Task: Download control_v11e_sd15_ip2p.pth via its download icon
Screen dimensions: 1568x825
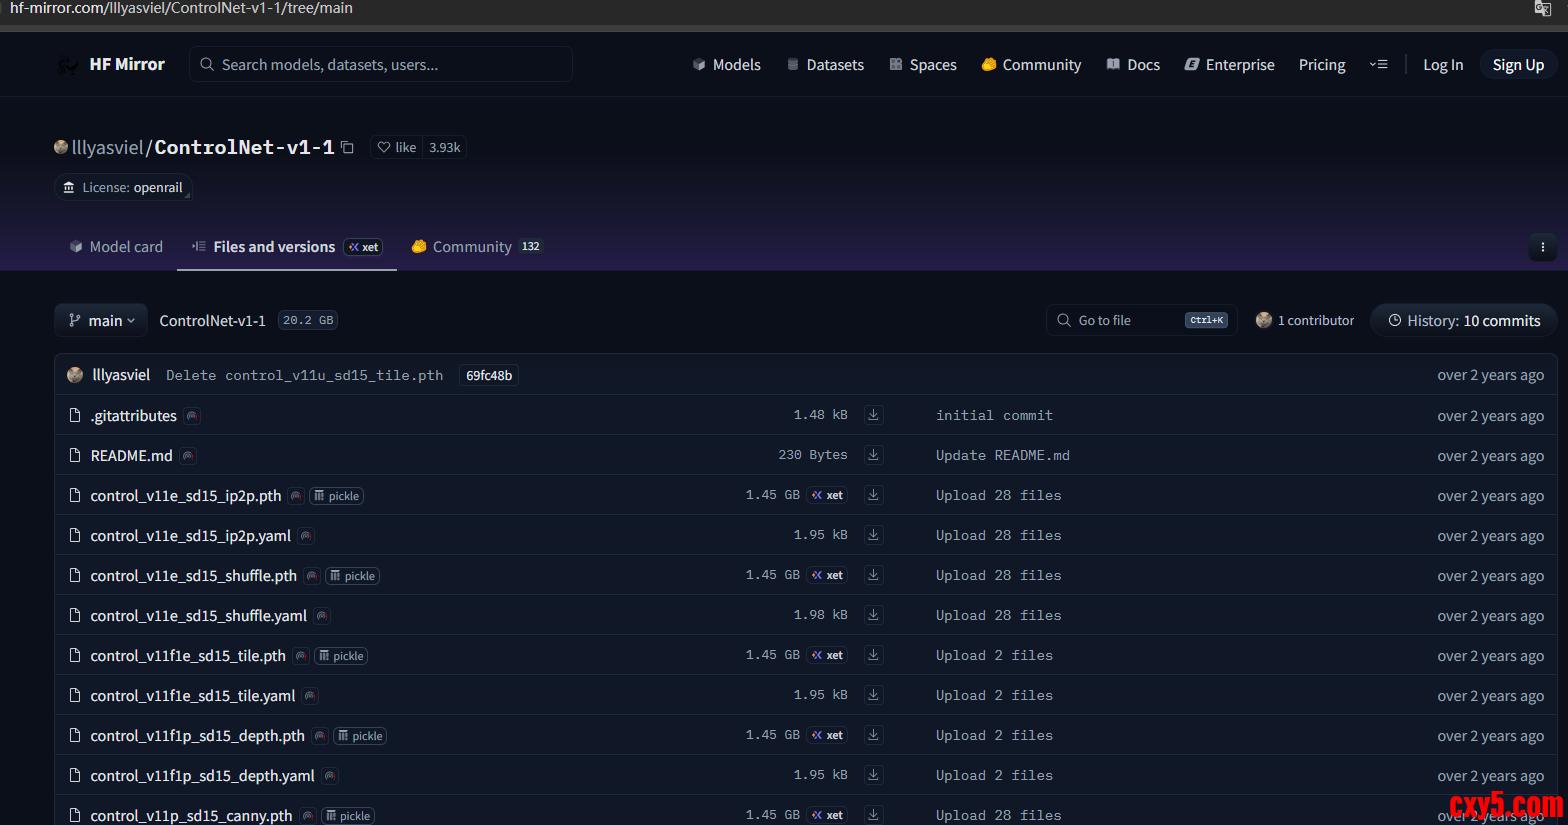Action: coord(873,495)
